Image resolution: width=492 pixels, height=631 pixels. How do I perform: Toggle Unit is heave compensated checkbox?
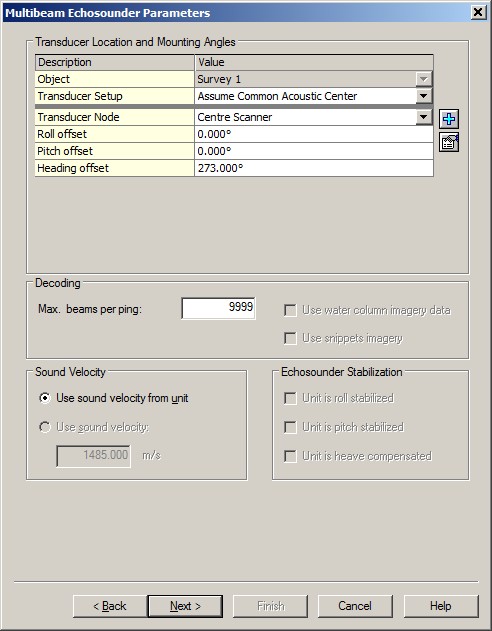pos(290,456)
